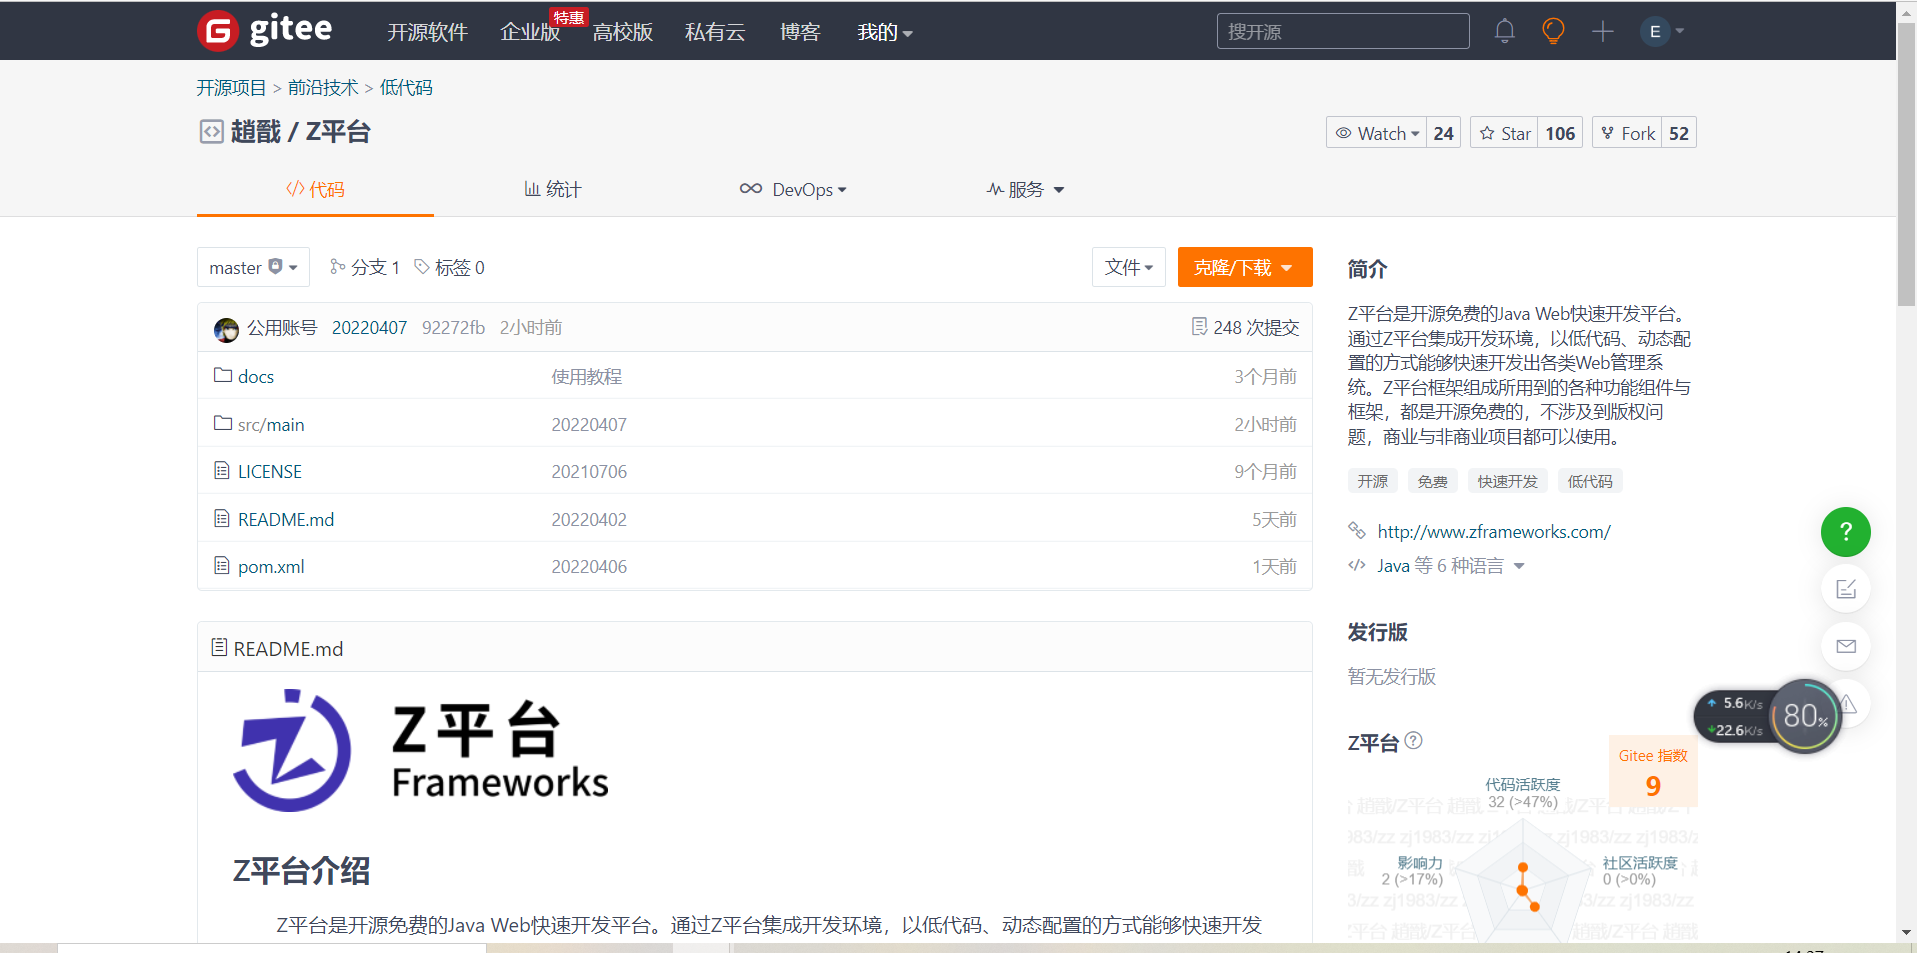Screen dimensions: 1917x953
Task: Open 私有云 in the top navbar
Action: [x=715, y=32]
